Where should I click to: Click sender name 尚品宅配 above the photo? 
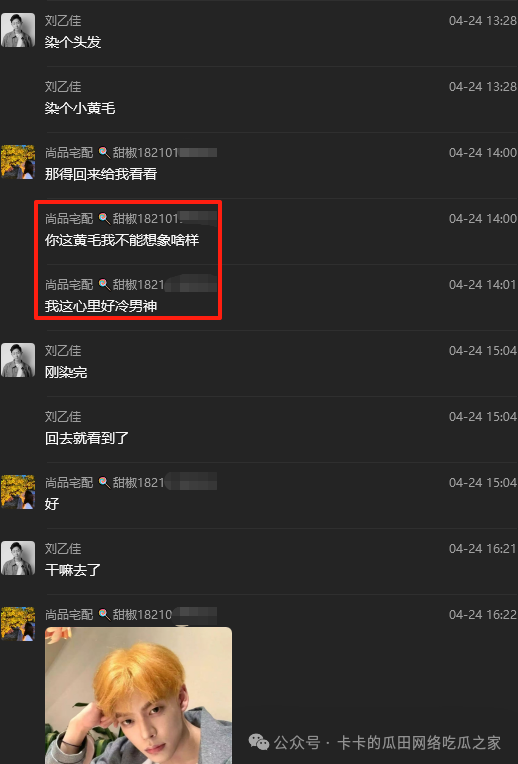(x=69, y=614)
